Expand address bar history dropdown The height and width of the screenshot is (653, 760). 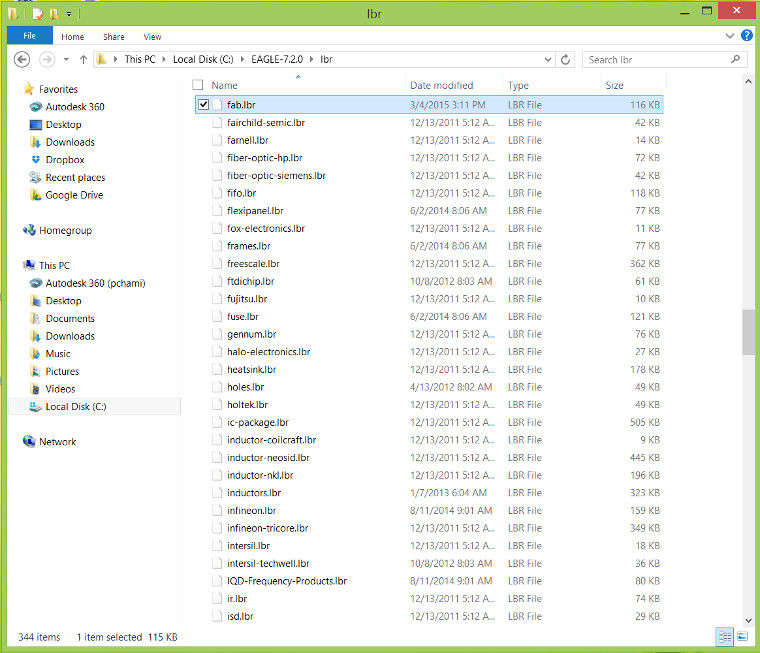click(x=548, y=60)
